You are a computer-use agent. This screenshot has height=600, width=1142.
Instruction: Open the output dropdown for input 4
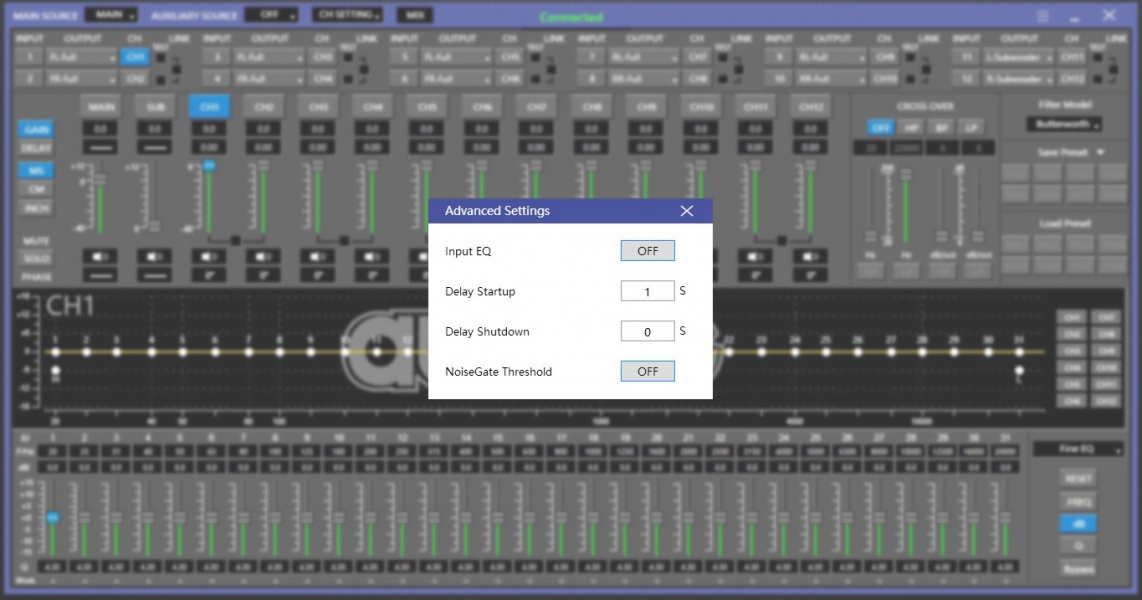point(269,78)
